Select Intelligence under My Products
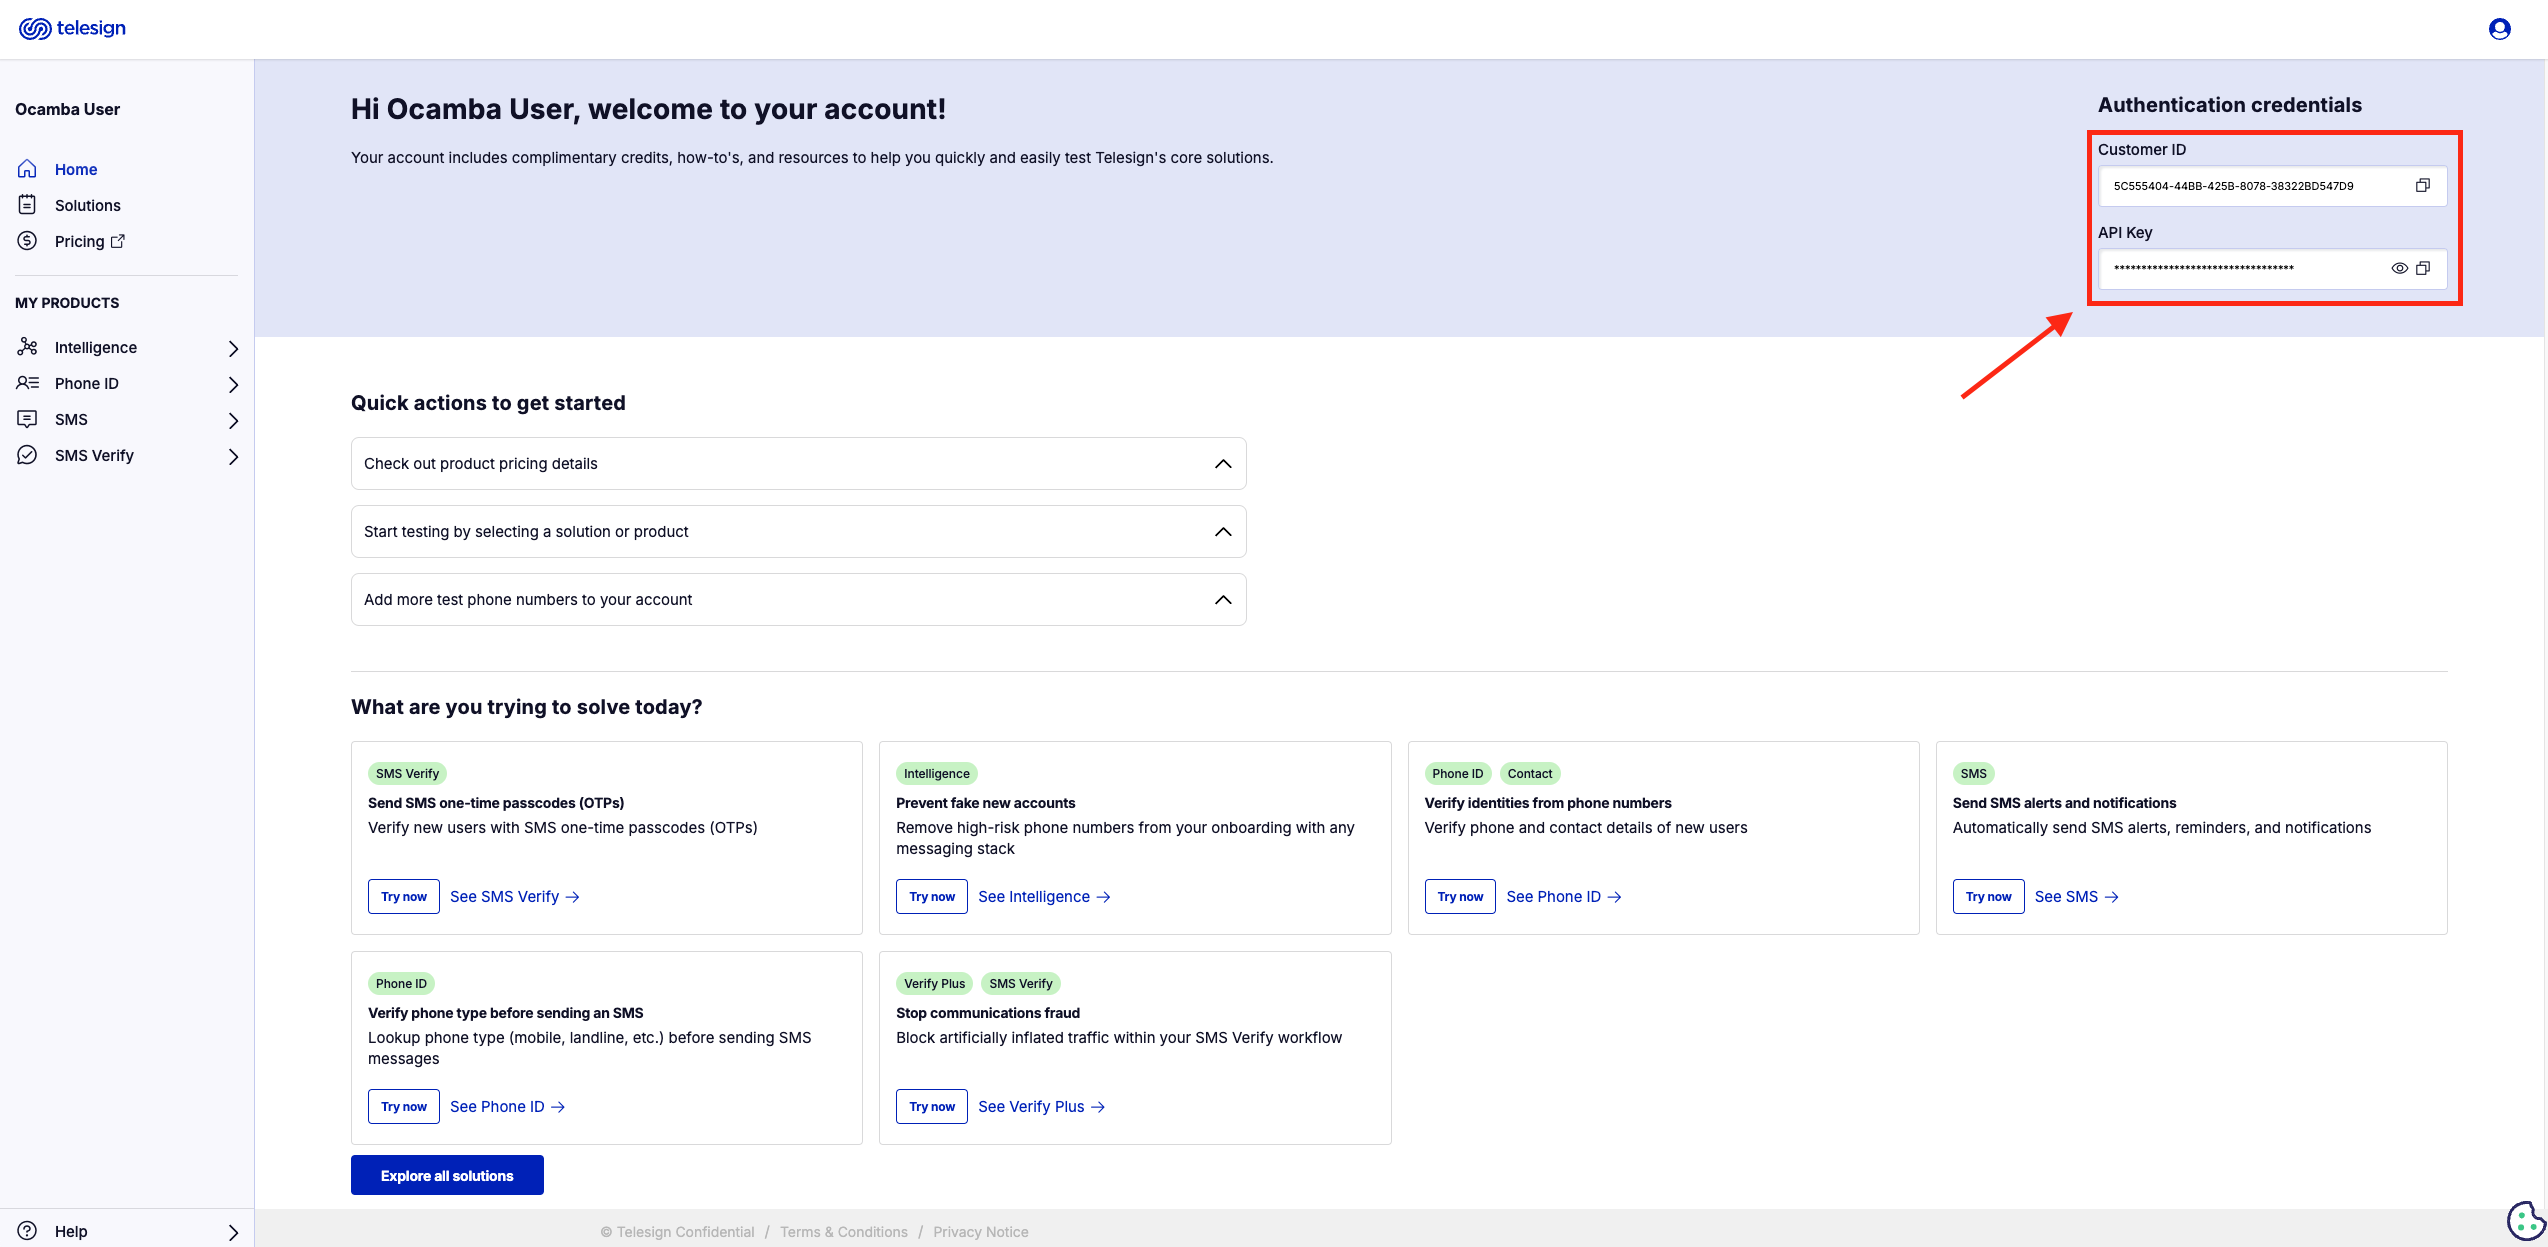2548x1247 pixels. tap(96, 347)
